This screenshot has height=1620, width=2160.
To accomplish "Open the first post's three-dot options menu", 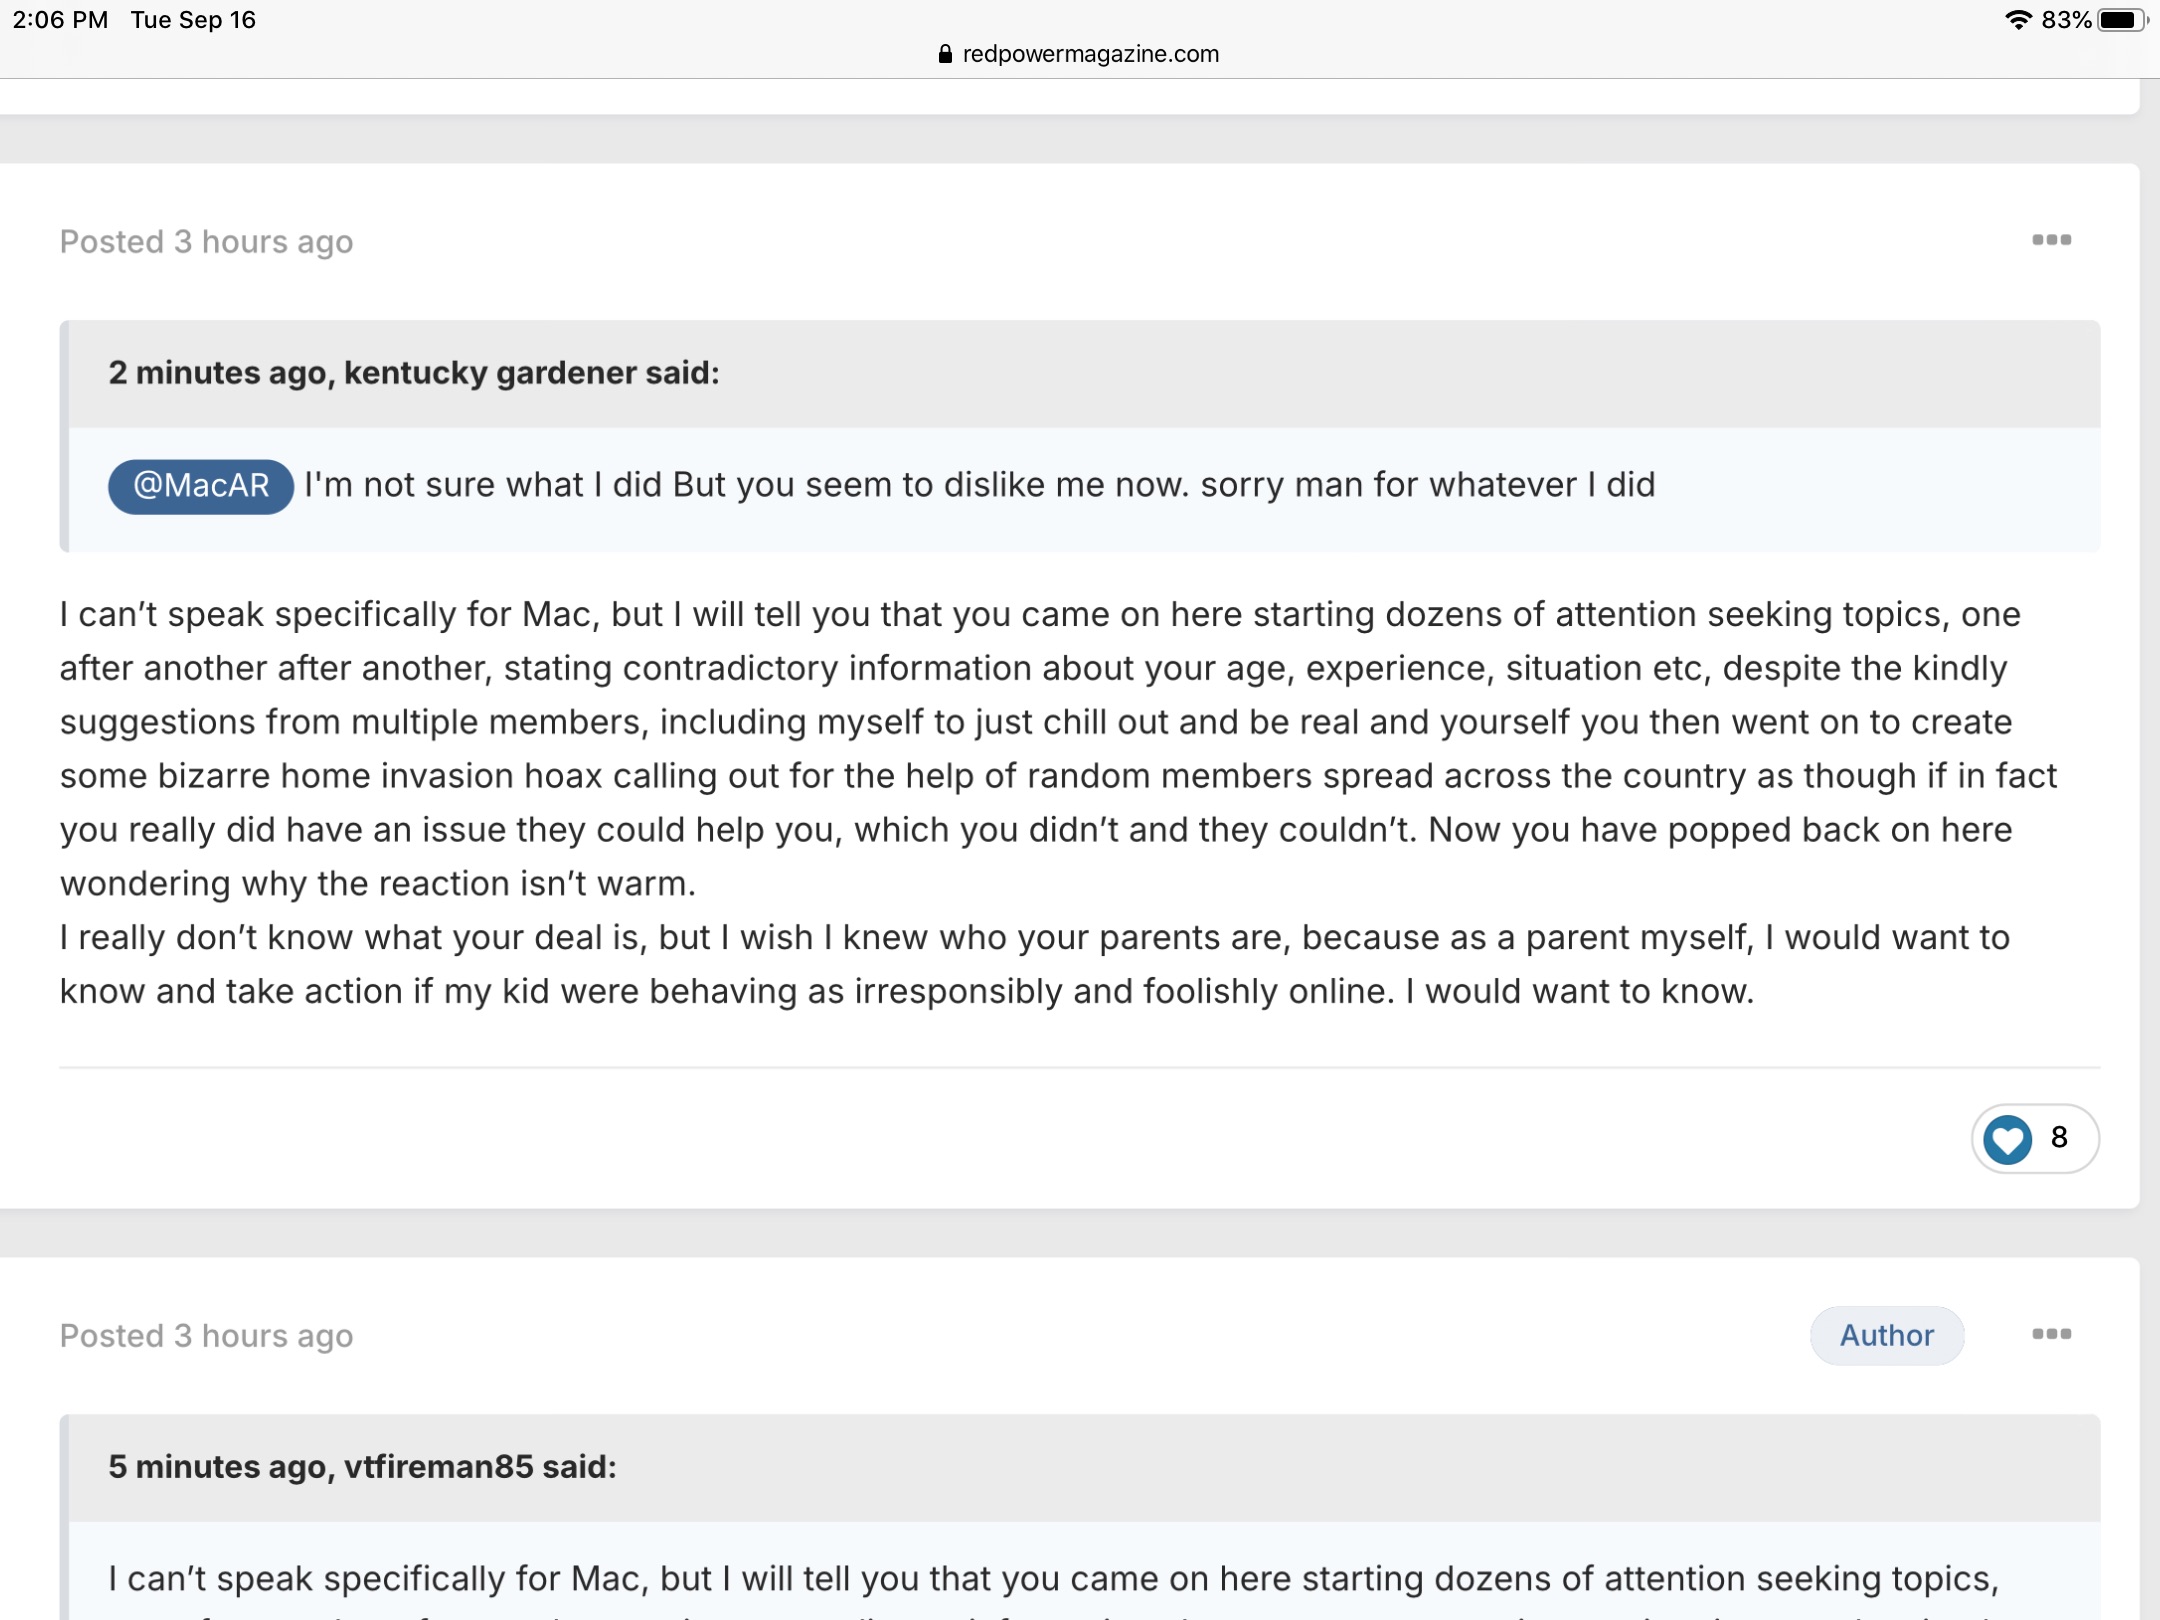I will 2051,240.
